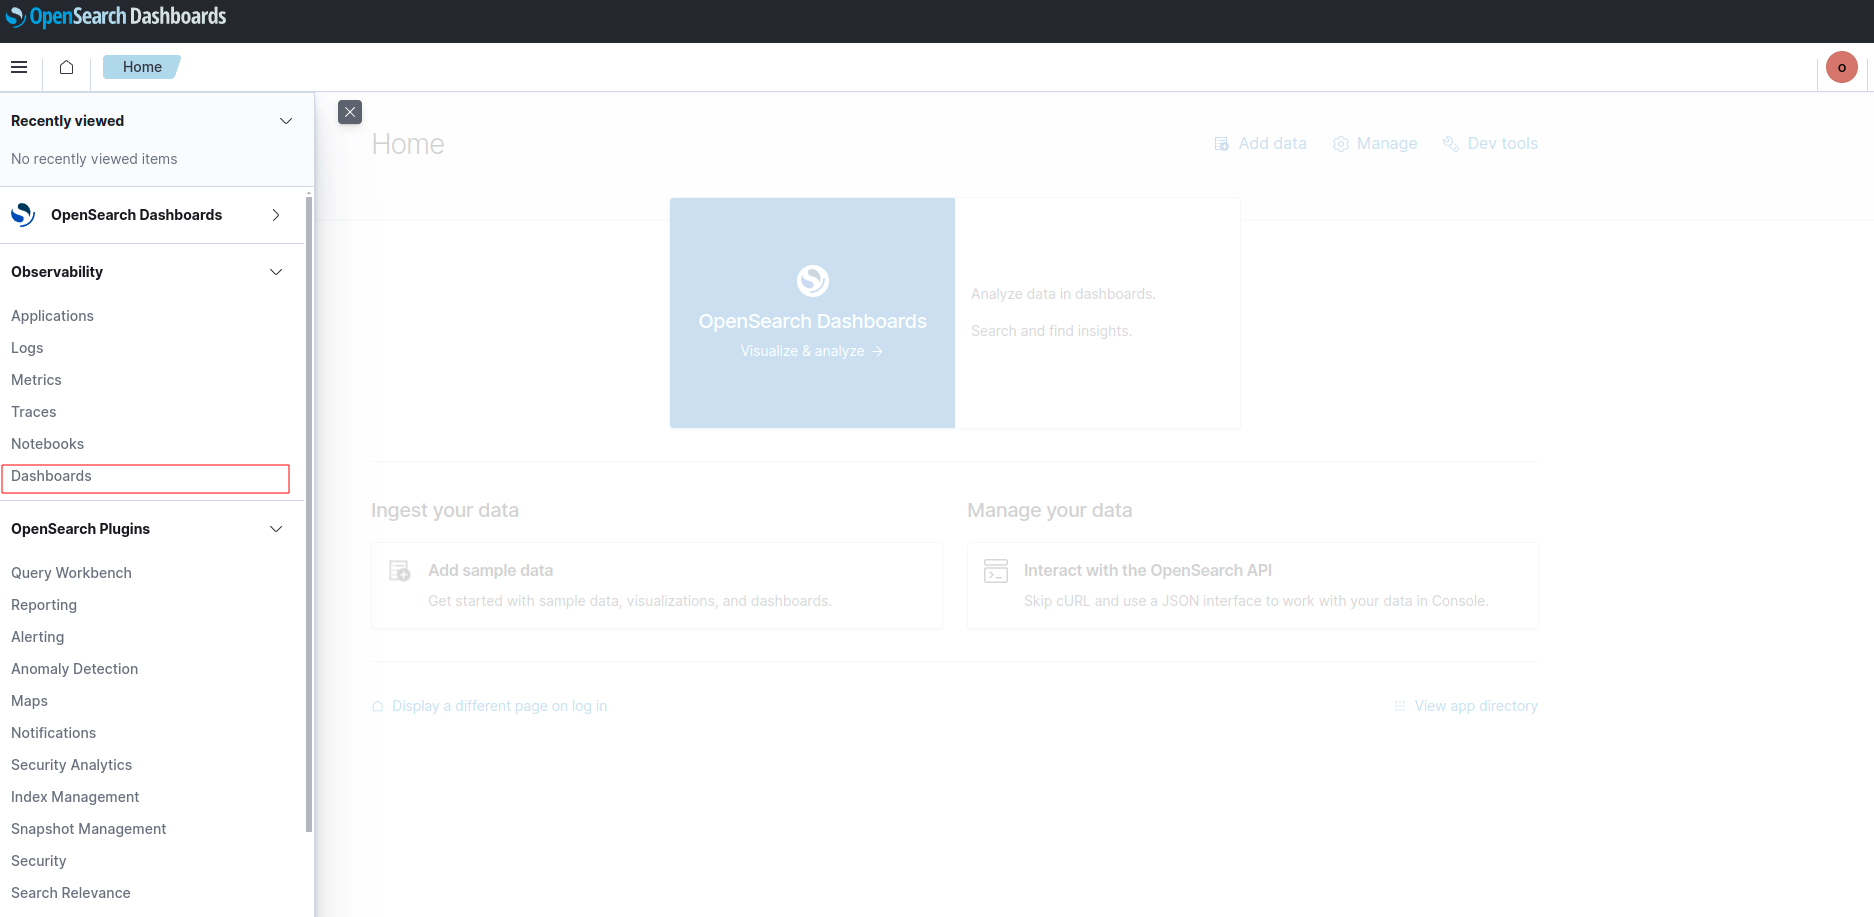Open Logs in the sidebar
Viewport: 1874px width, 917px height.
27,348
